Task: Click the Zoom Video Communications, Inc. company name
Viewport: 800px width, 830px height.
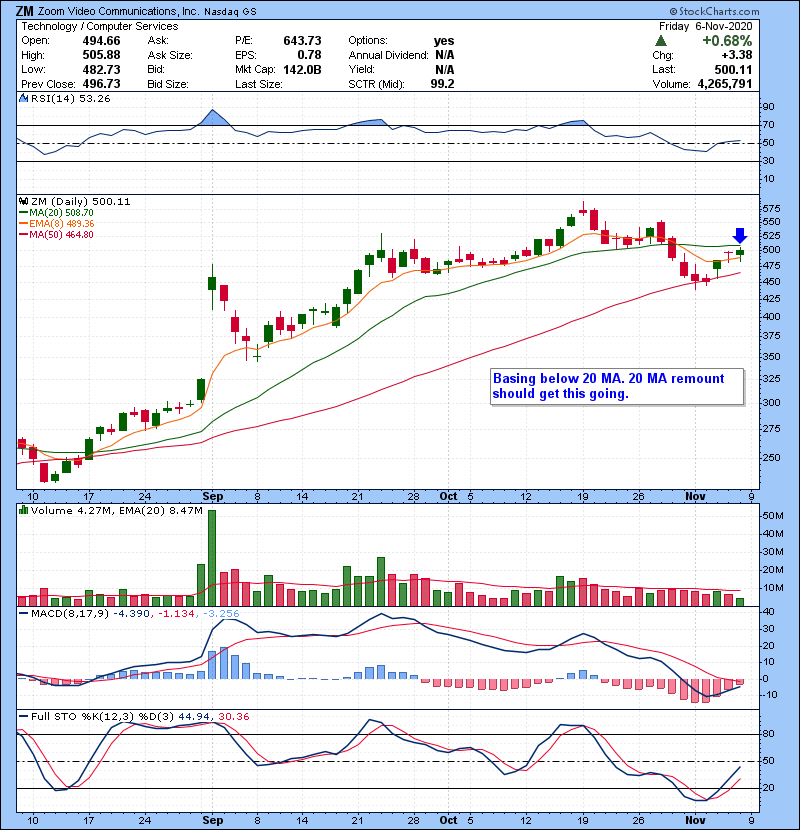Action: 118,11
